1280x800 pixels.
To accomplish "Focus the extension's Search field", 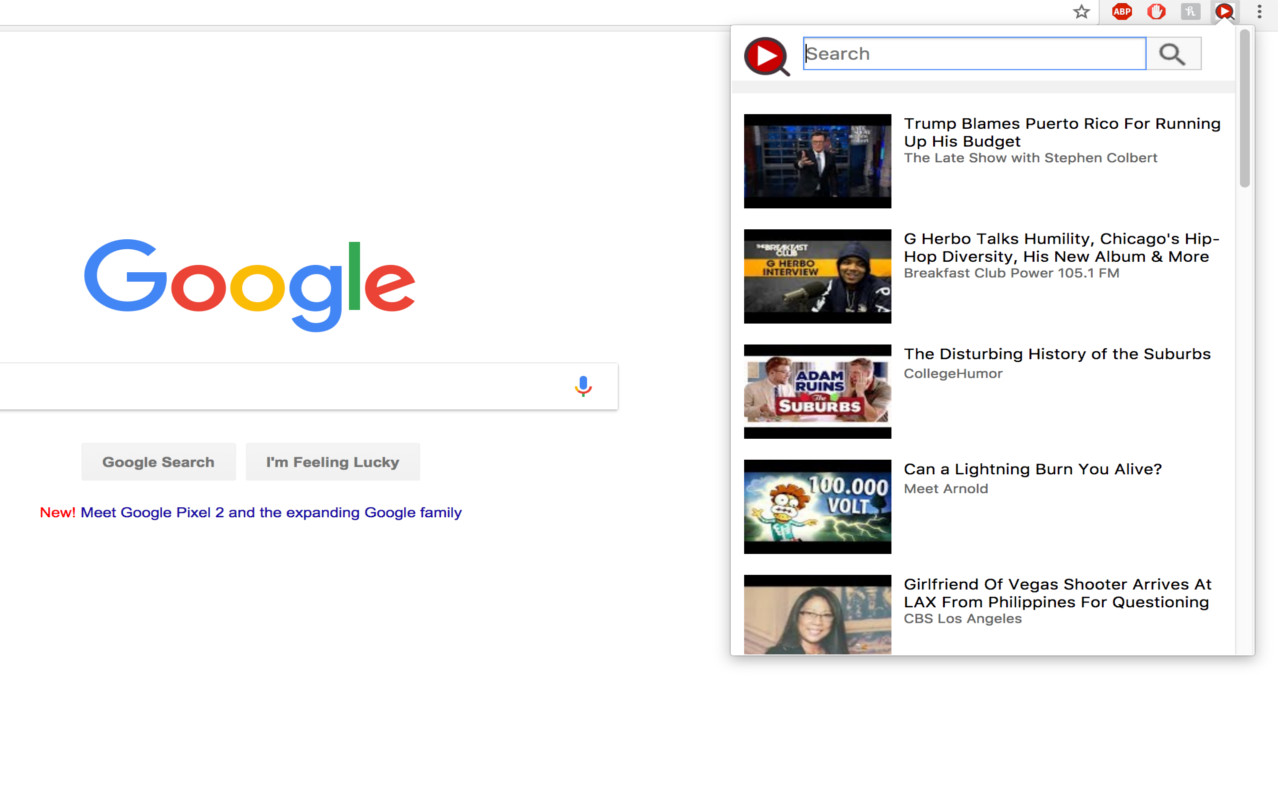I will pos(975,54).
